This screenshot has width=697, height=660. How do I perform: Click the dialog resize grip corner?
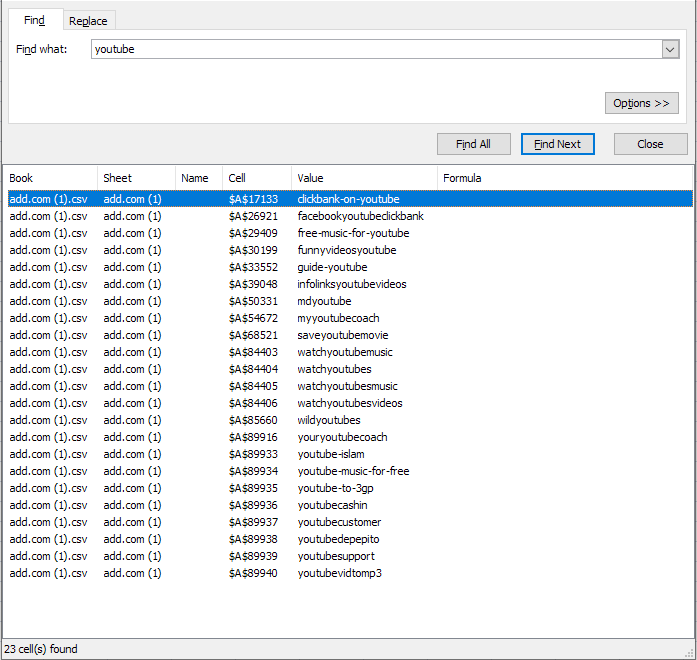click(x=690, y=653)
